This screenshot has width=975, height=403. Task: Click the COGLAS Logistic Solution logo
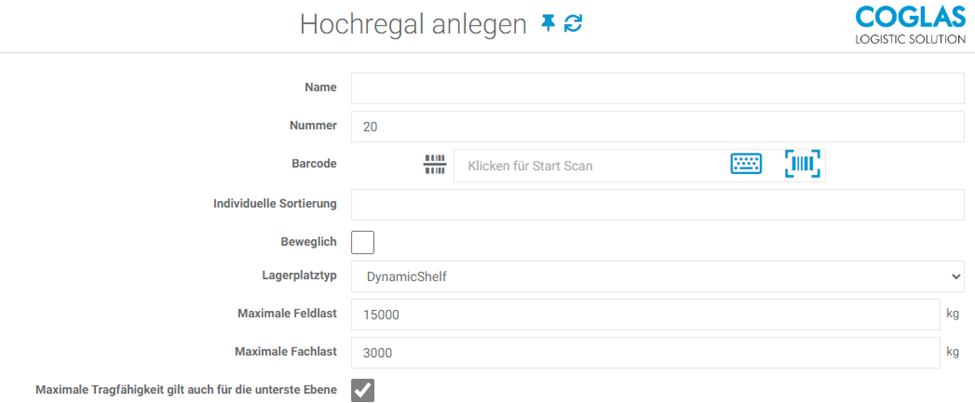pyautogui.click(x=910, y=26)
